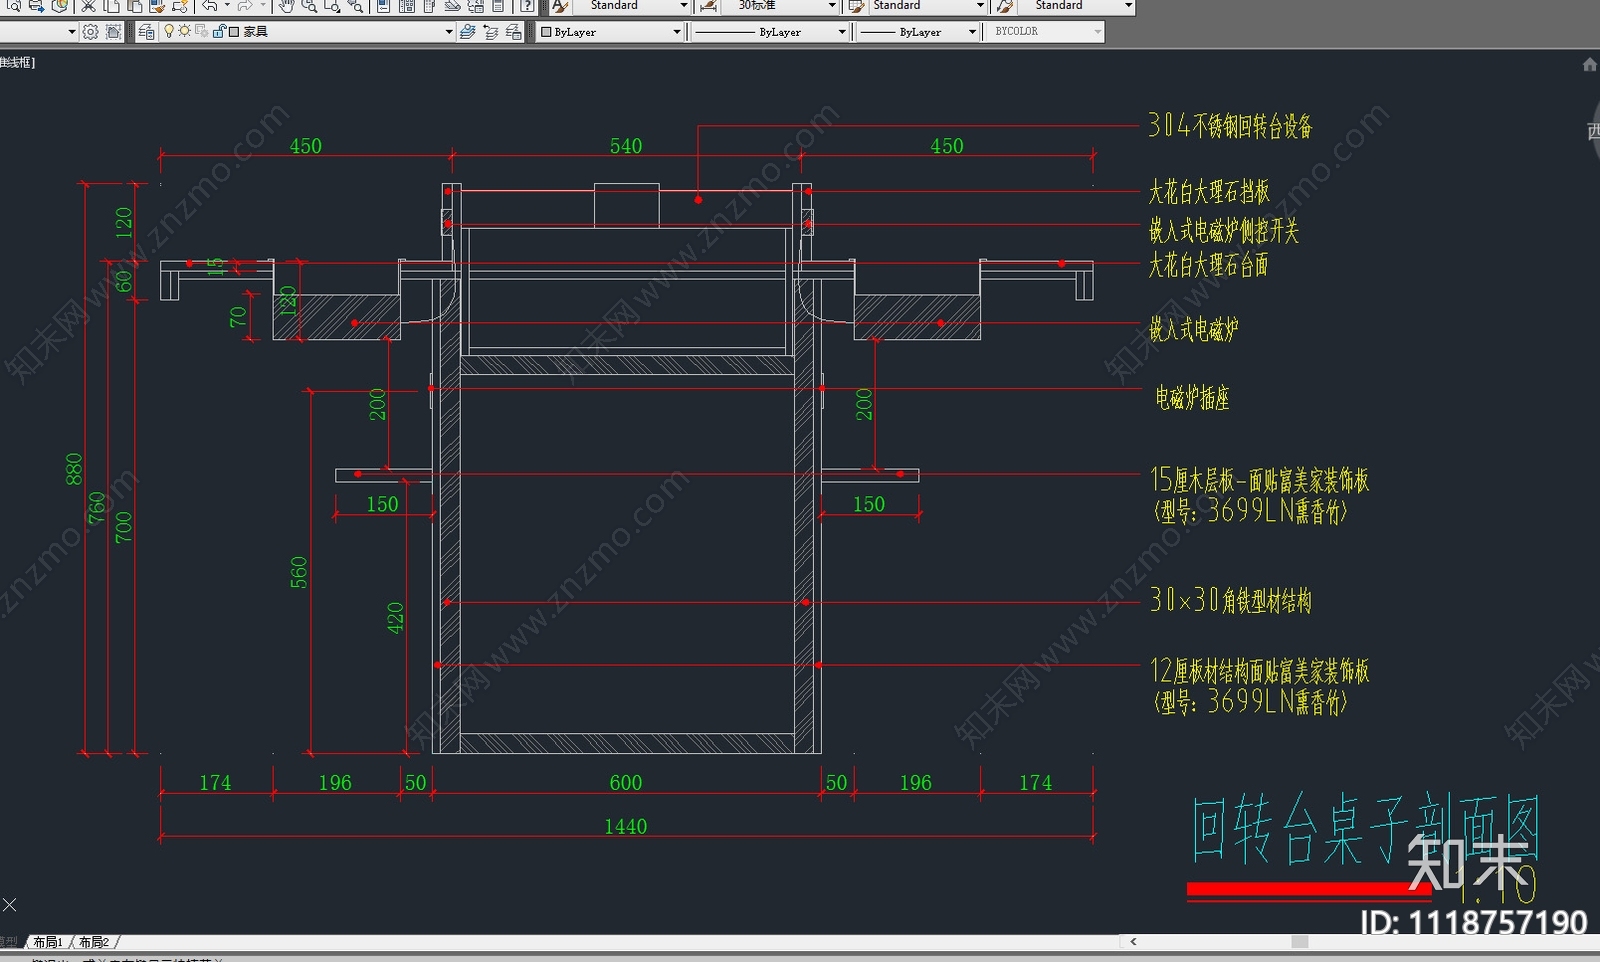This screenshot has height=962, width=1600.
Task: Expand the layer 家具 dropdown
Action: pos(448,32)
